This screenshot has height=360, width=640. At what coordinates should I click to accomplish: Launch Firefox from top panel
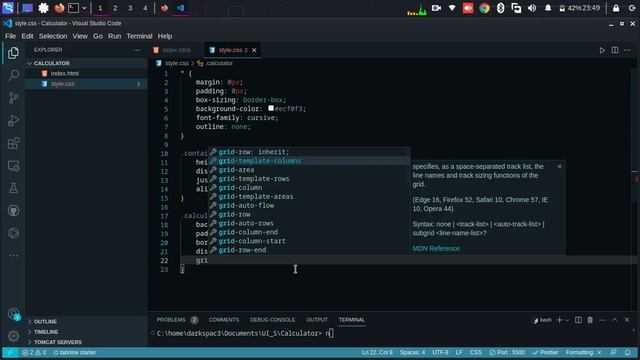59,8
